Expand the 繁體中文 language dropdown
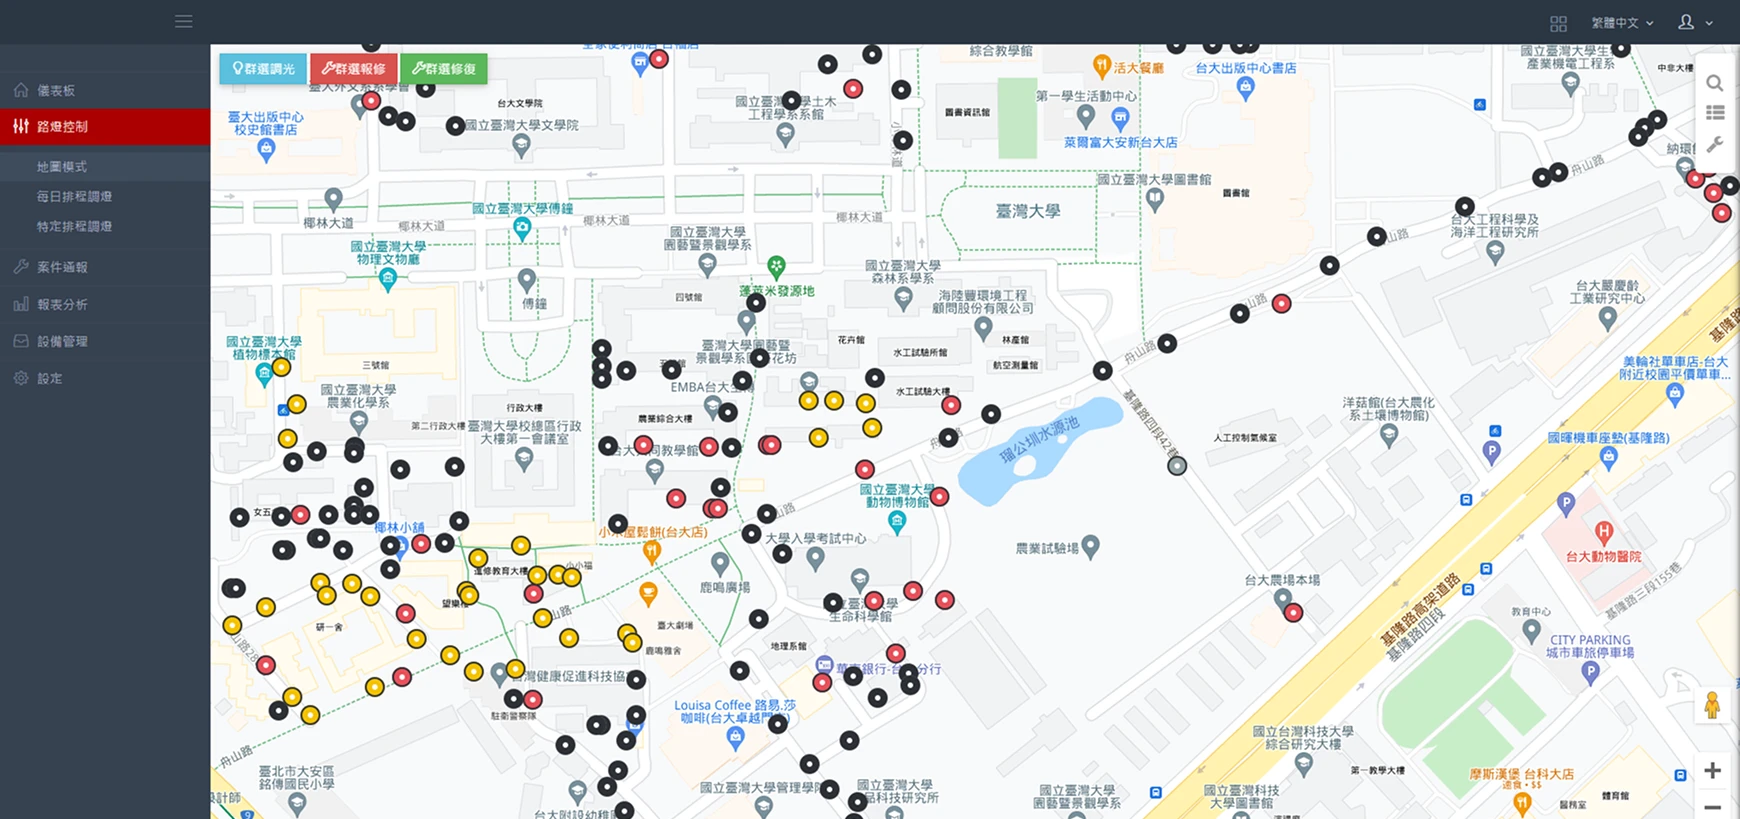Screen dimensions: 1740x819 (x=1621, y=23)
